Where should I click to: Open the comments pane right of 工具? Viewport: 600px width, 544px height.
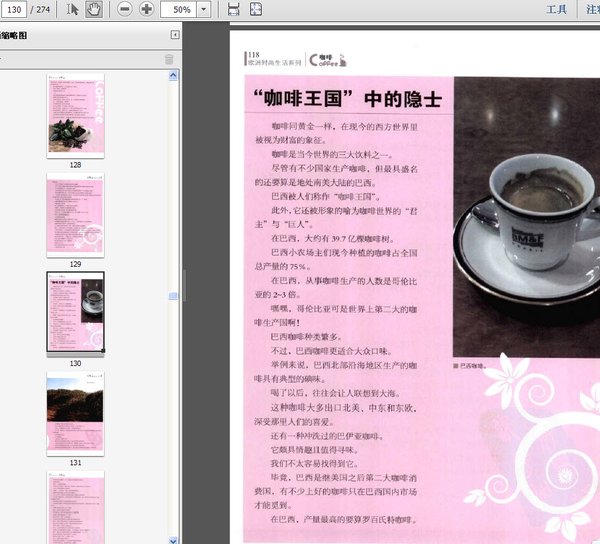tap(592, 9)
